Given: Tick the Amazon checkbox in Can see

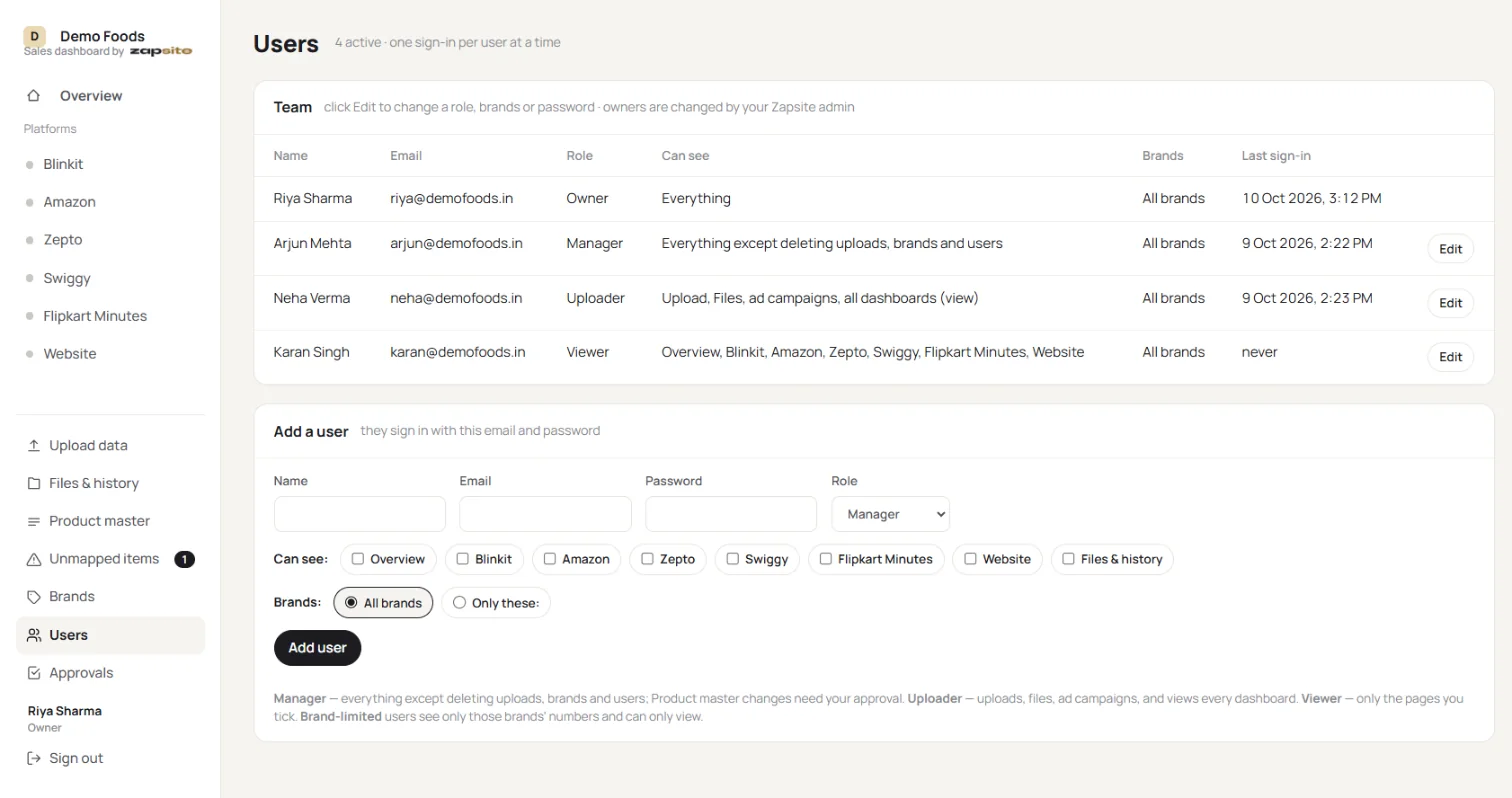Looking at the screenshot, I should [x=550, y=559].
